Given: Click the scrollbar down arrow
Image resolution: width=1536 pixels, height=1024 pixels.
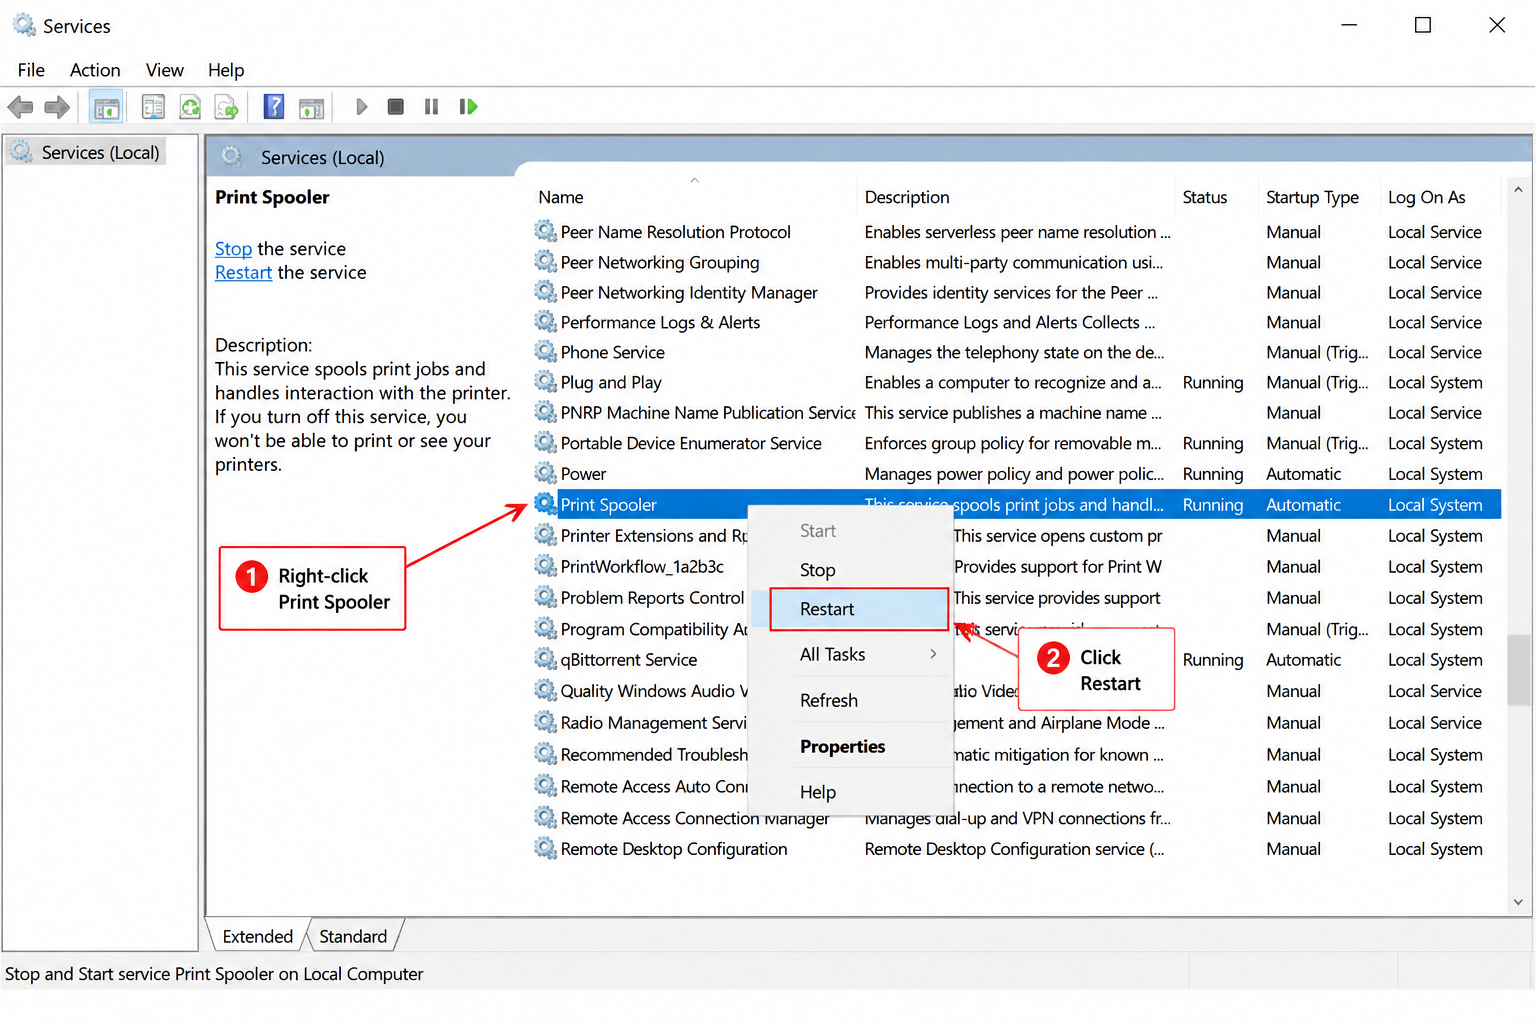Looking at the screenshot, I should (1518, 902).
